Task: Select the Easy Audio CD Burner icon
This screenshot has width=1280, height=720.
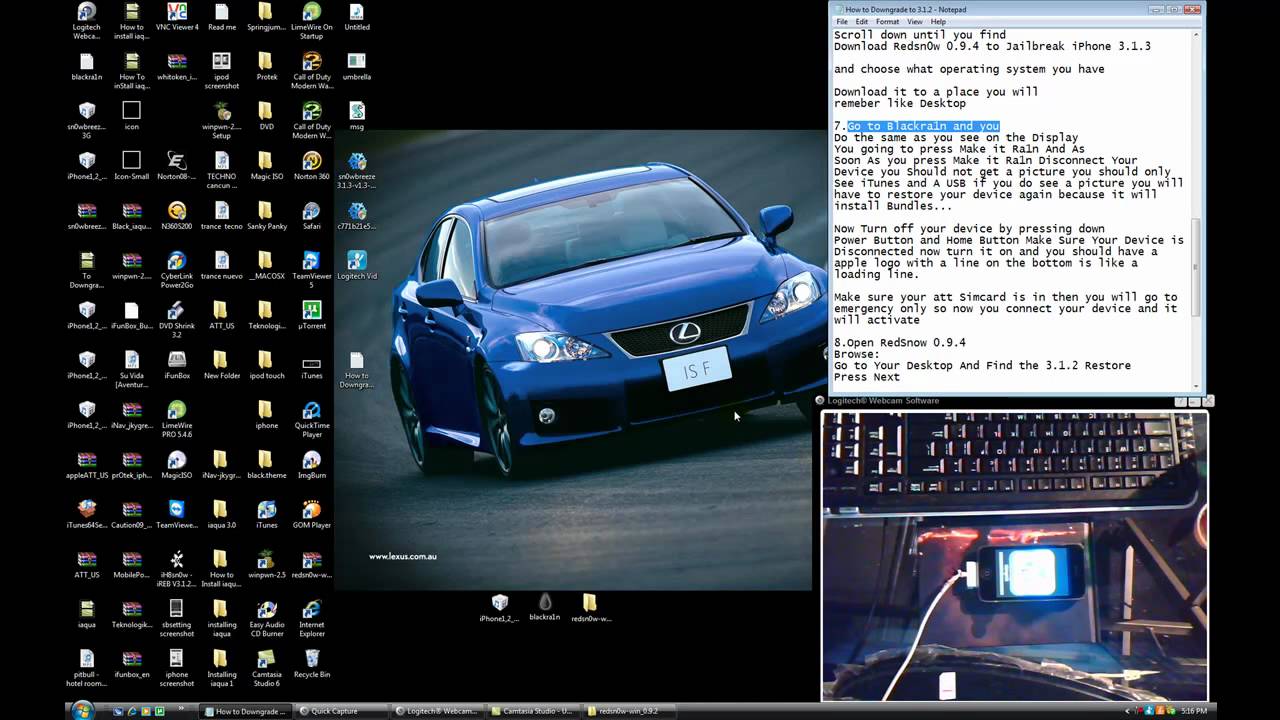Action: coord(266,619)
